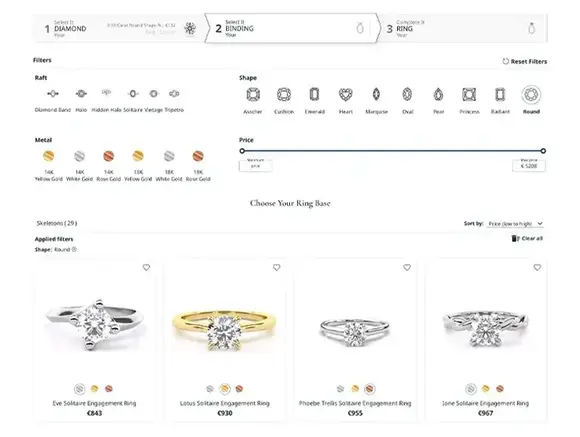Click Eve Solitaire Engagement Ring title
580x437 pixels.
point(94,403)
